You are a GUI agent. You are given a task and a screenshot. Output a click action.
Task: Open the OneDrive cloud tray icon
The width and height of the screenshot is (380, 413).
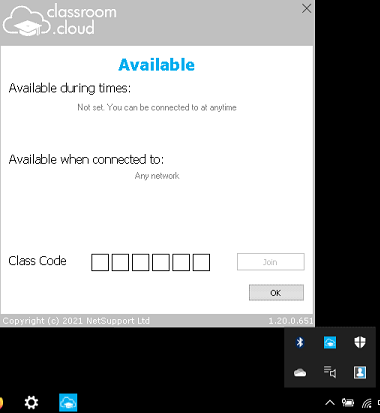click(300, 372)
